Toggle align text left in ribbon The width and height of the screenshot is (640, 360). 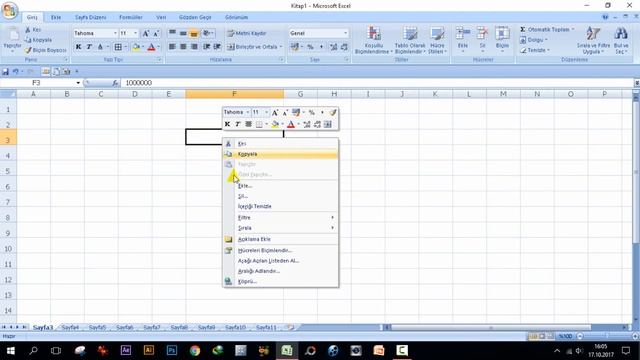point(173,47)
